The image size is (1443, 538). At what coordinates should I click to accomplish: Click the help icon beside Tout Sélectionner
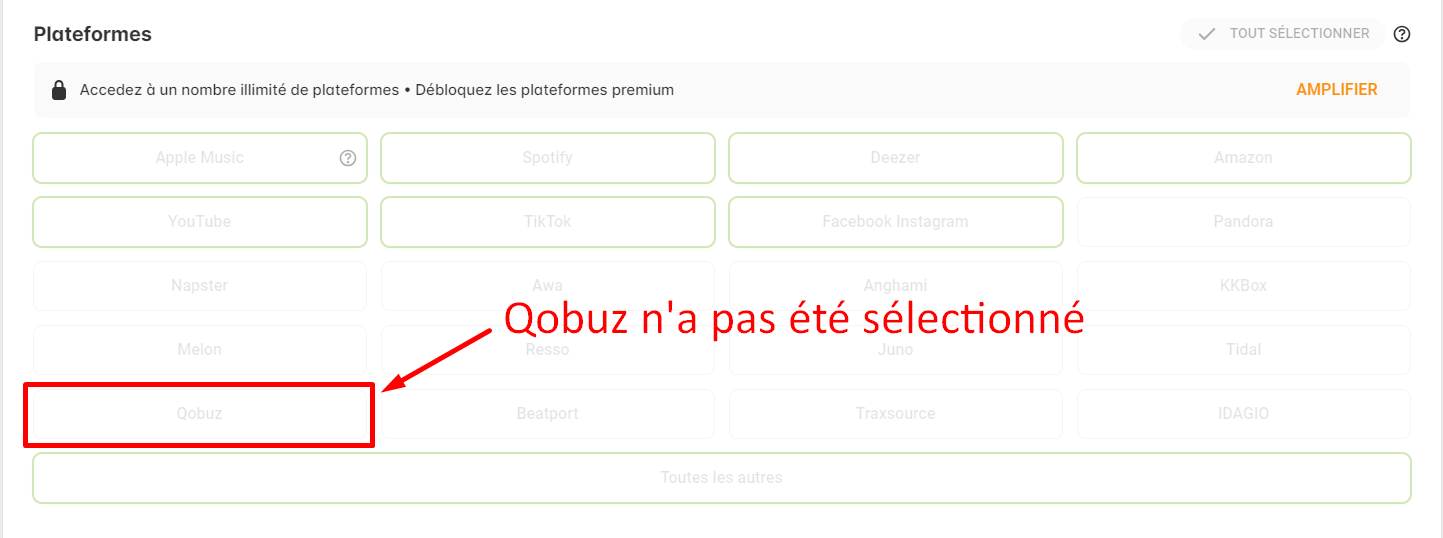[1402, 34]
